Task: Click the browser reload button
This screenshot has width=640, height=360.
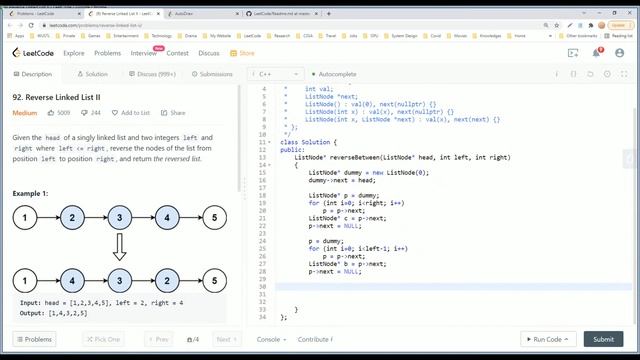Action: click(31, 25)
